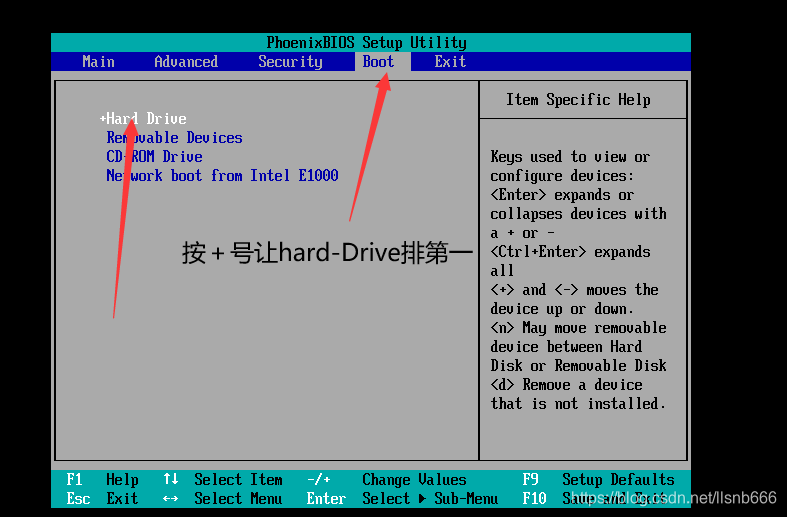Click the Esc Exit key hint
The width and height of the screenshot is (787, 517).
(x=102, y=499)
